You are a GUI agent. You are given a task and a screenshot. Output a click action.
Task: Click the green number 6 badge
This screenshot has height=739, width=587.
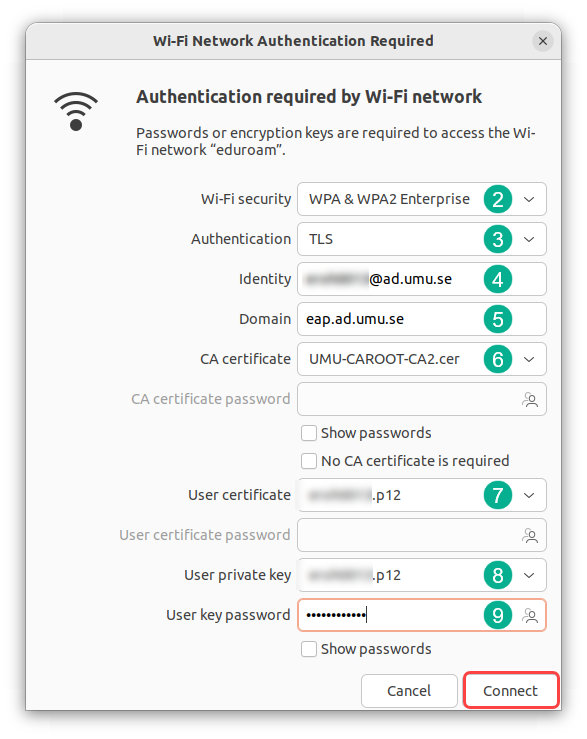[x=498, y=360]
